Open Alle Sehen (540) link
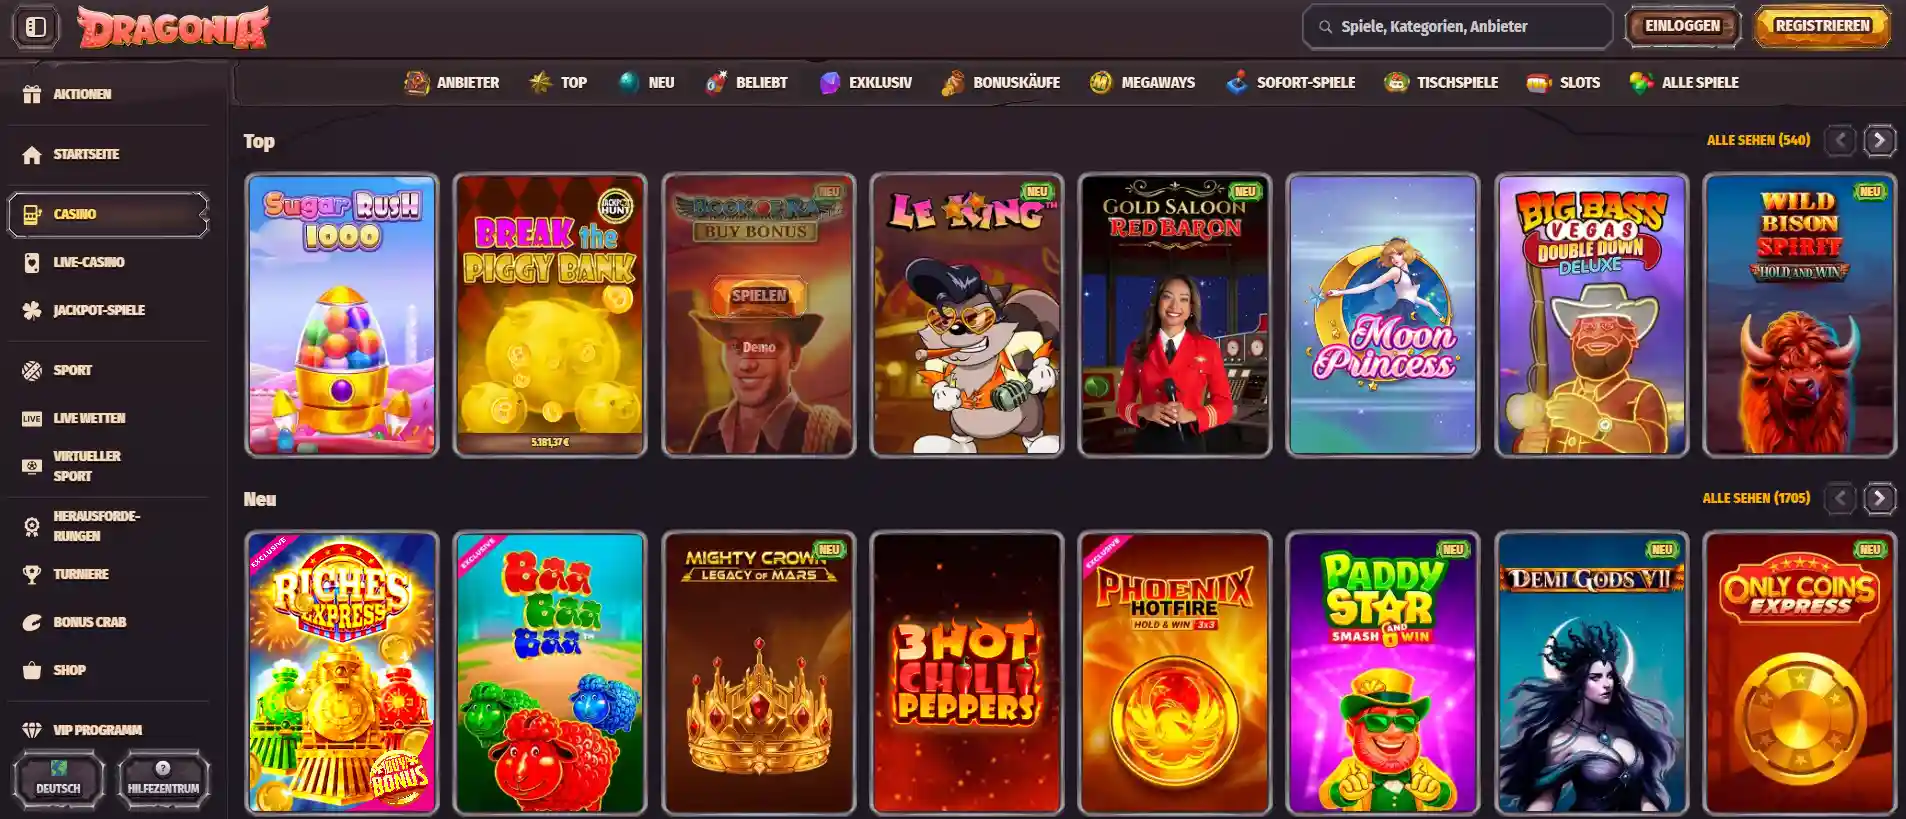 pyautogui.click(x=1758, y=140)
